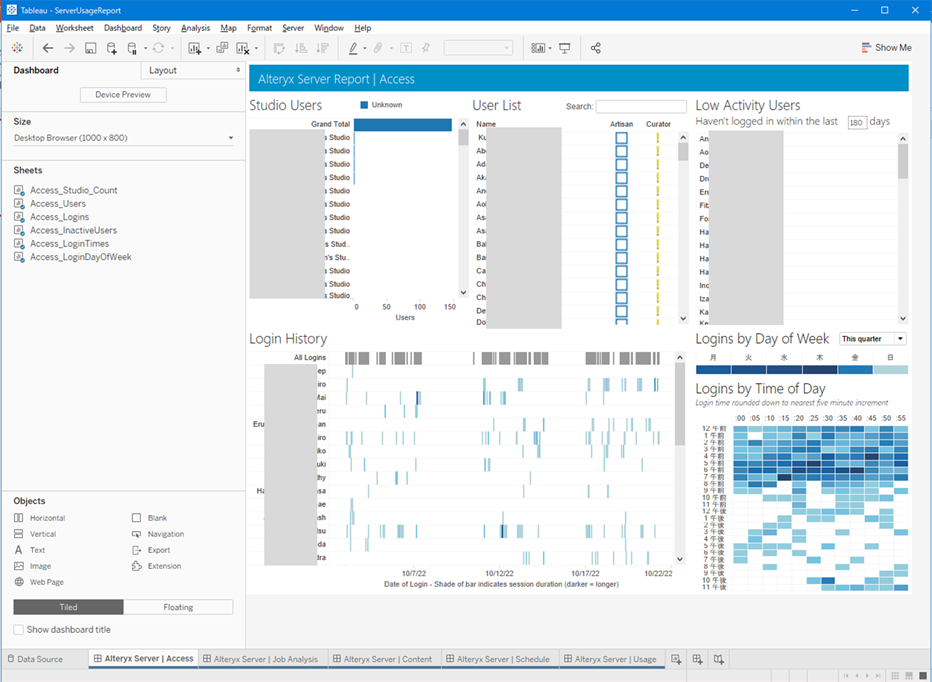Click the New Dashboard icon in bottom tabs
This screenshot has height=682, width=932.
[x=697, y=659]
